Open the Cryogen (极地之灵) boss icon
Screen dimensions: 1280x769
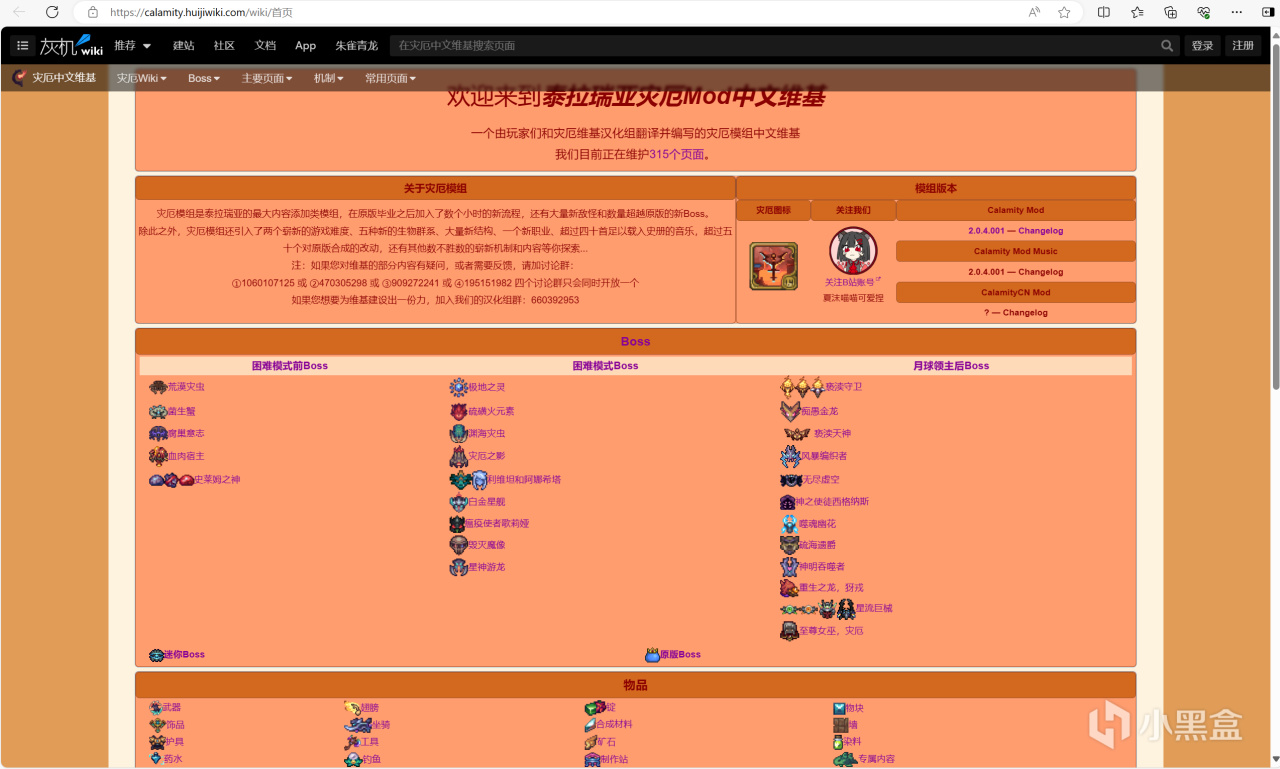(x=458, y=387)
